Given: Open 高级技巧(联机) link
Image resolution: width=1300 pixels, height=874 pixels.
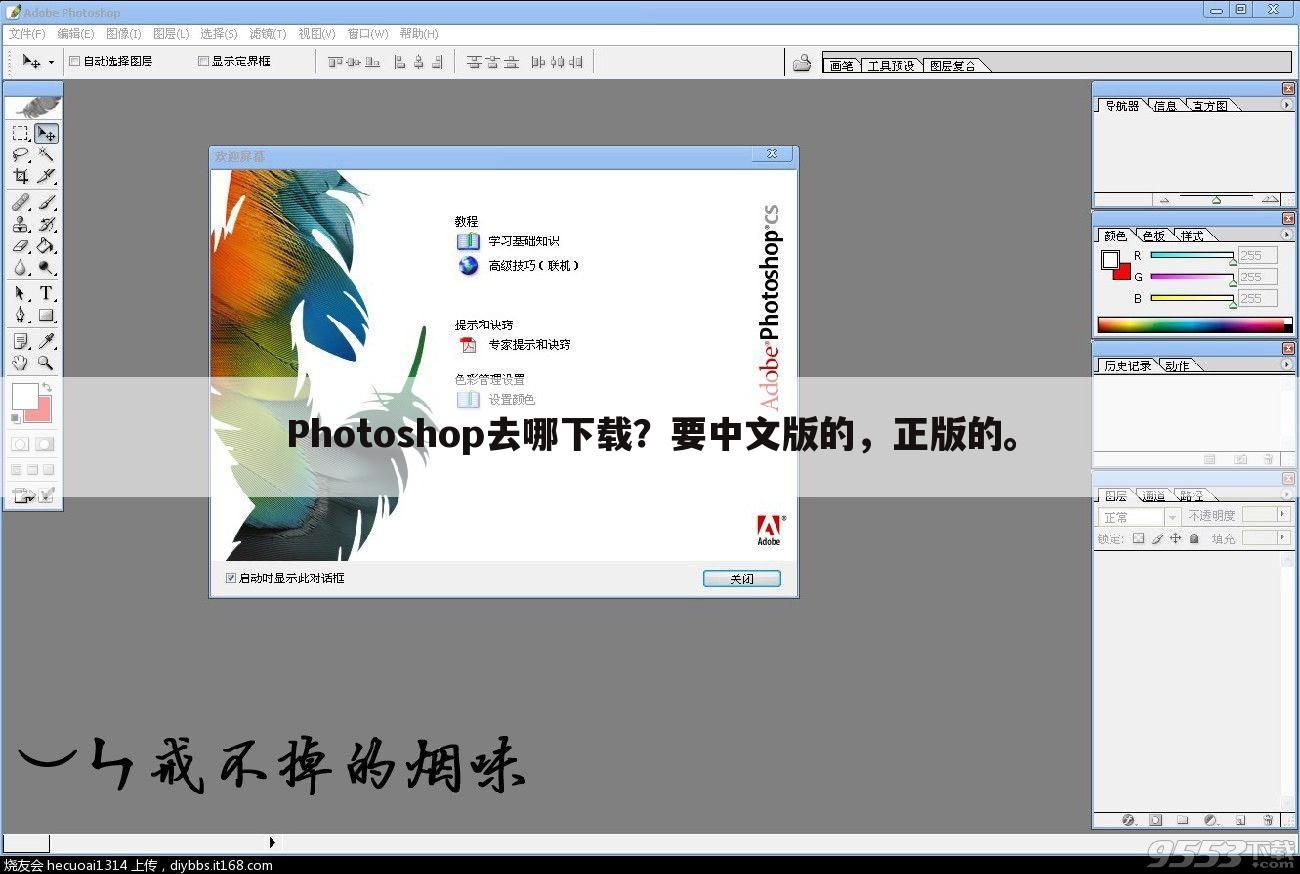Looking at the screenshot, I should pyautogui.click(x=534, y=265).
